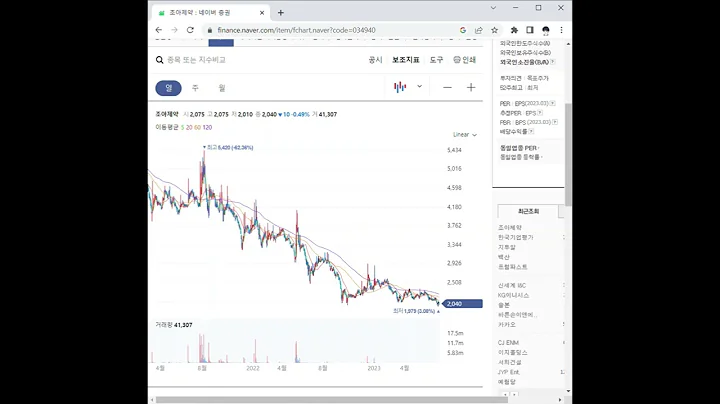Toggle the 5-day moving average
The height and width of the screenshot is (404, 720).
(182, 128)
